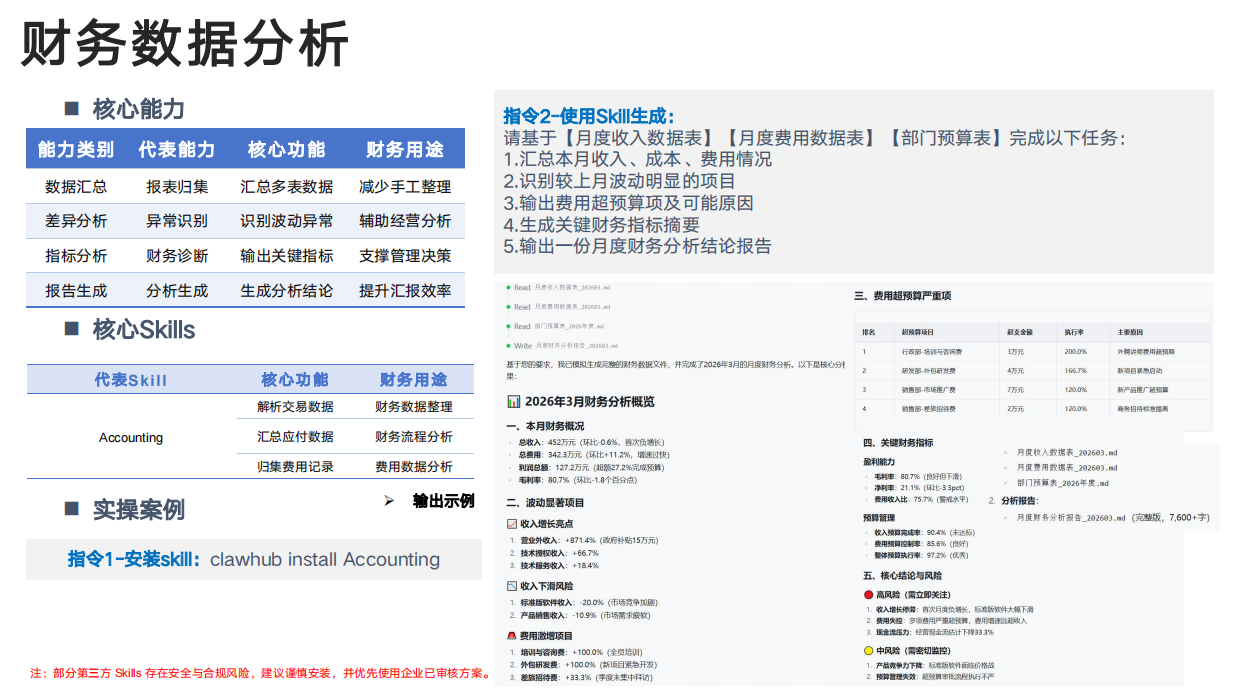This screenshot has height=697, width=1240.
Task: Click the Read icon next to 部门预算表_2026年度.md
Action: point(509,326)
